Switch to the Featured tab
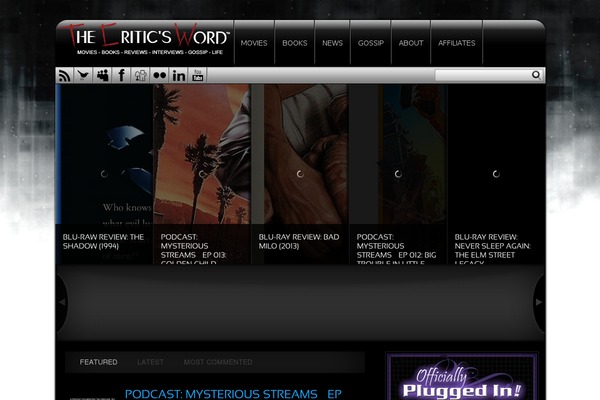The width and height of the screenshot is (600, 400). pyautogui.click(x=98, y=362)
